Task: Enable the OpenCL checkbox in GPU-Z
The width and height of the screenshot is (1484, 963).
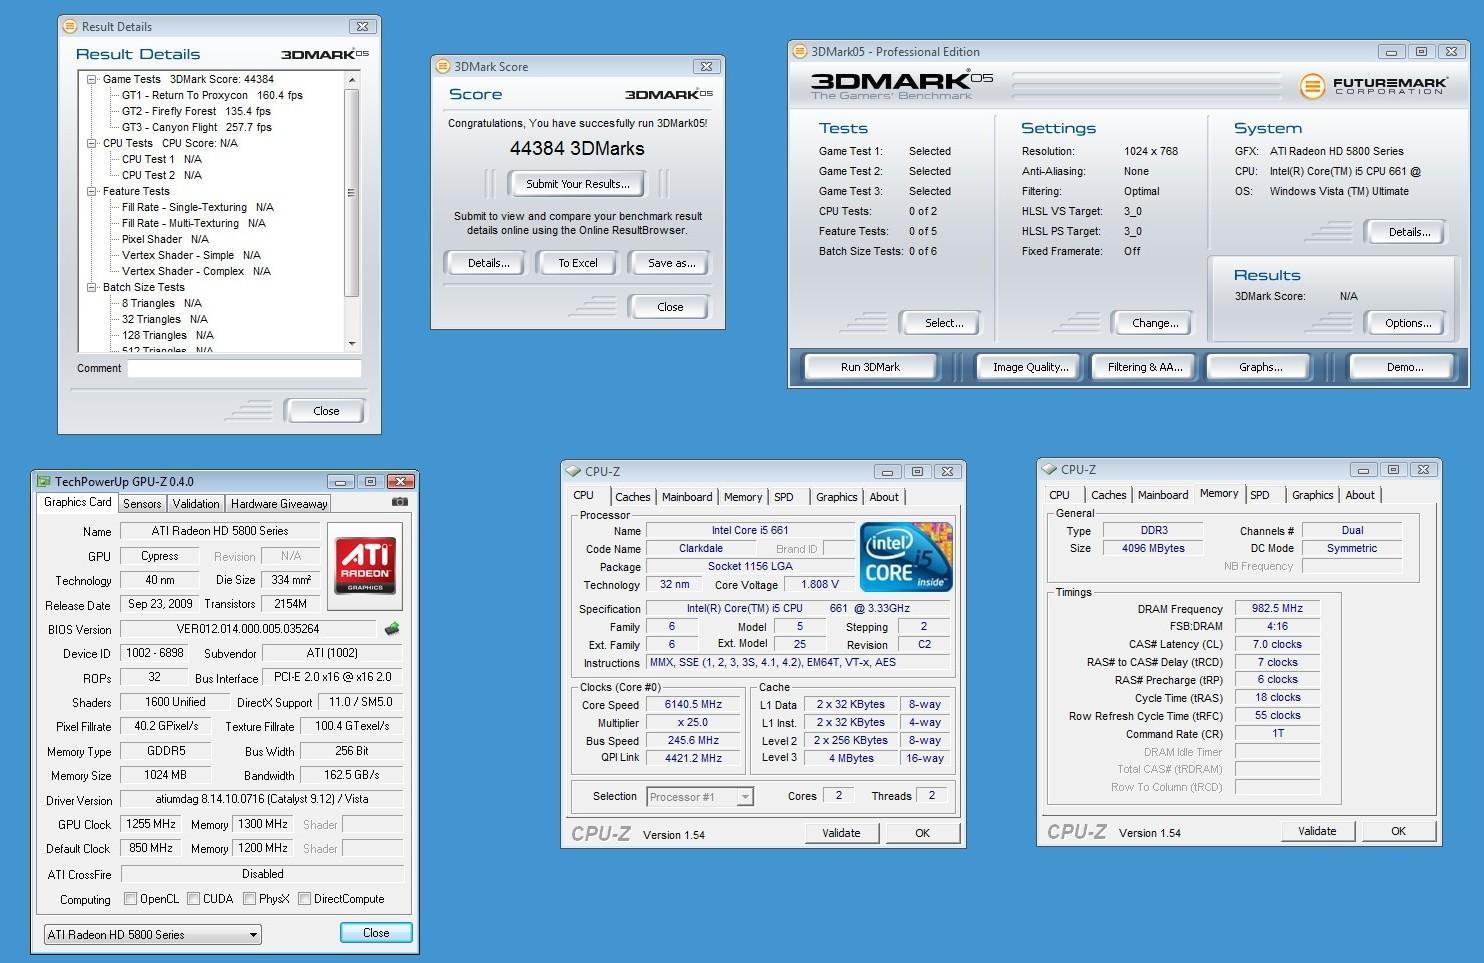Action: point(130,899)
